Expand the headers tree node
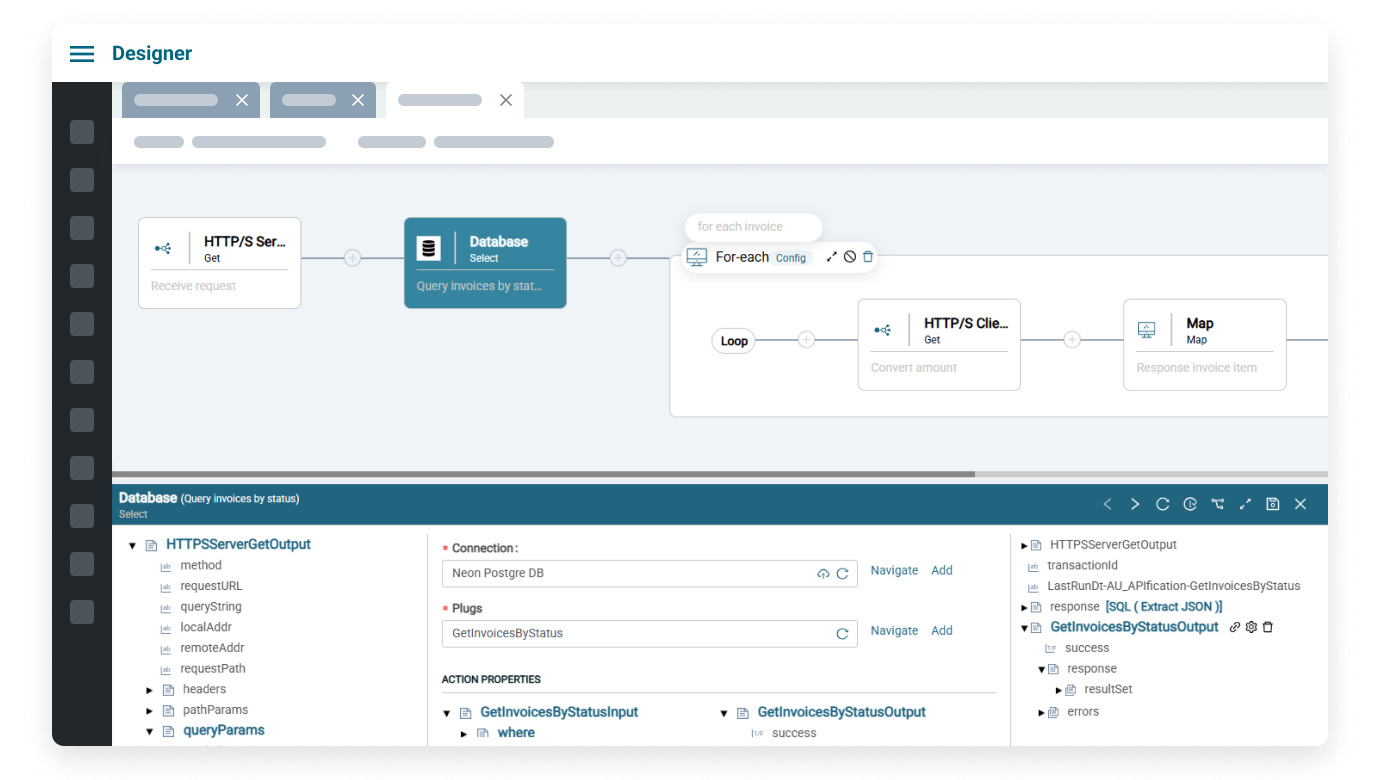 click(150, 690)
